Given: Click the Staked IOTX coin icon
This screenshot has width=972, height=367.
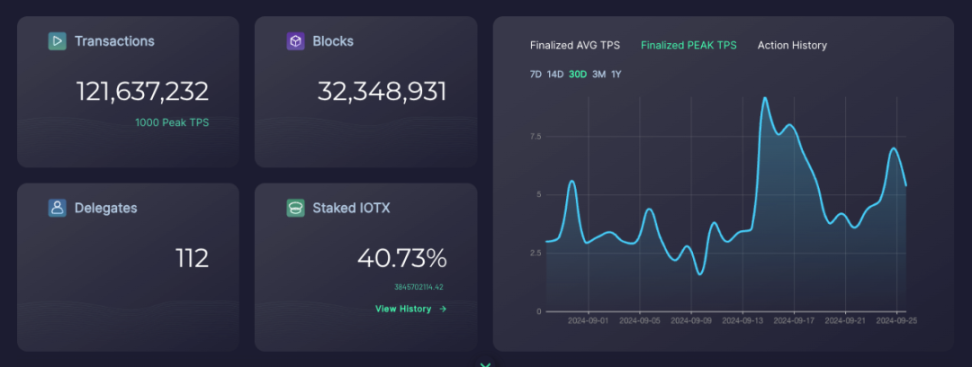Looking at the screenshot, I should coord(296,208).
